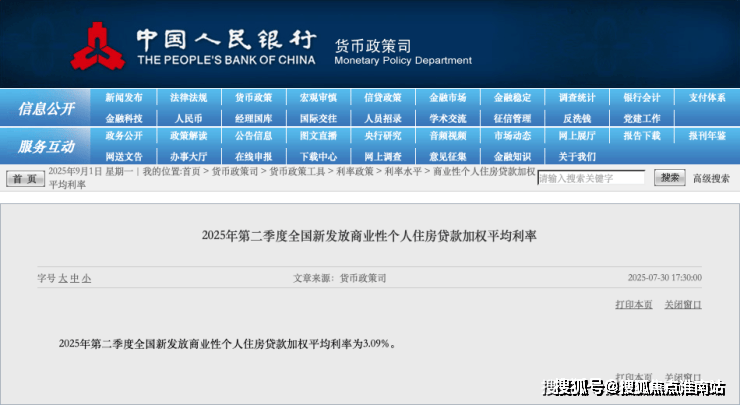740x405 pixels.
Task: Open 公告信息 link
Action: click(x=253, y=136)
